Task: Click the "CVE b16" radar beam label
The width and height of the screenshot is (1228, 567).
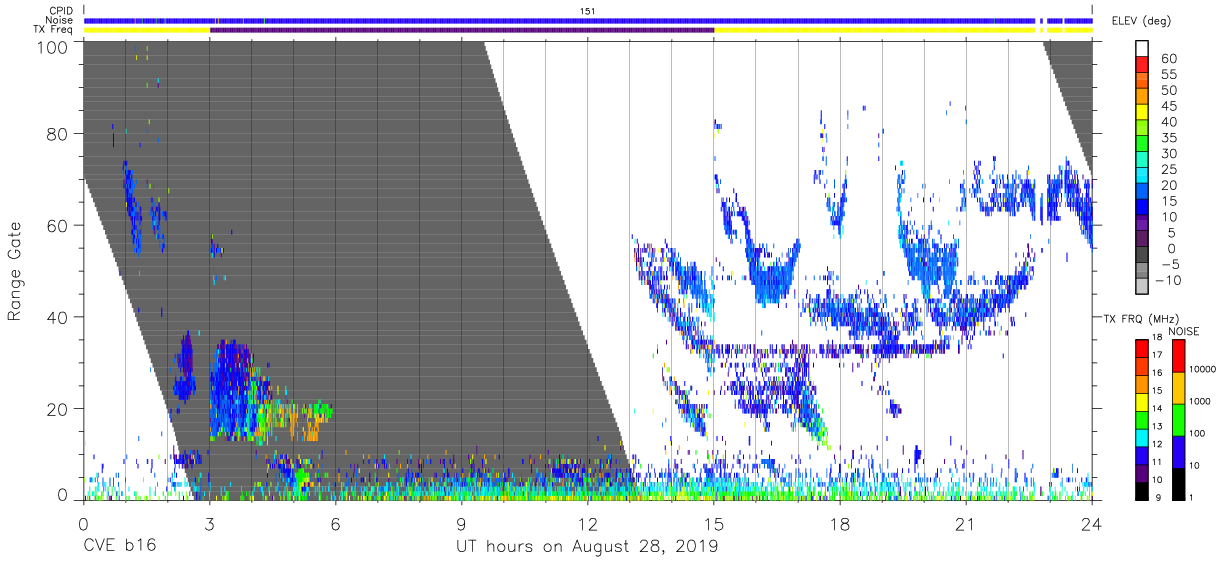Action: coord(119,546)
